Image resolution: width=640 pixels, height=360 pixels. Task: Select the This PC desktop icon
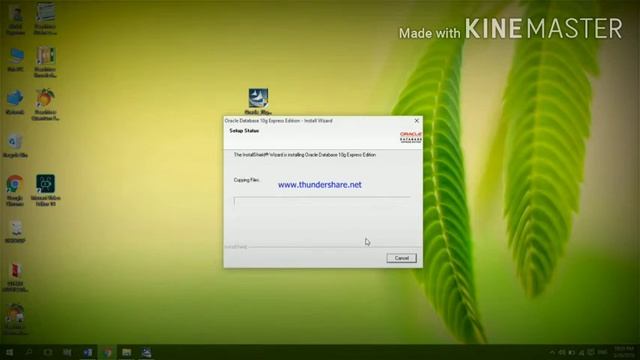pos(16,60)
